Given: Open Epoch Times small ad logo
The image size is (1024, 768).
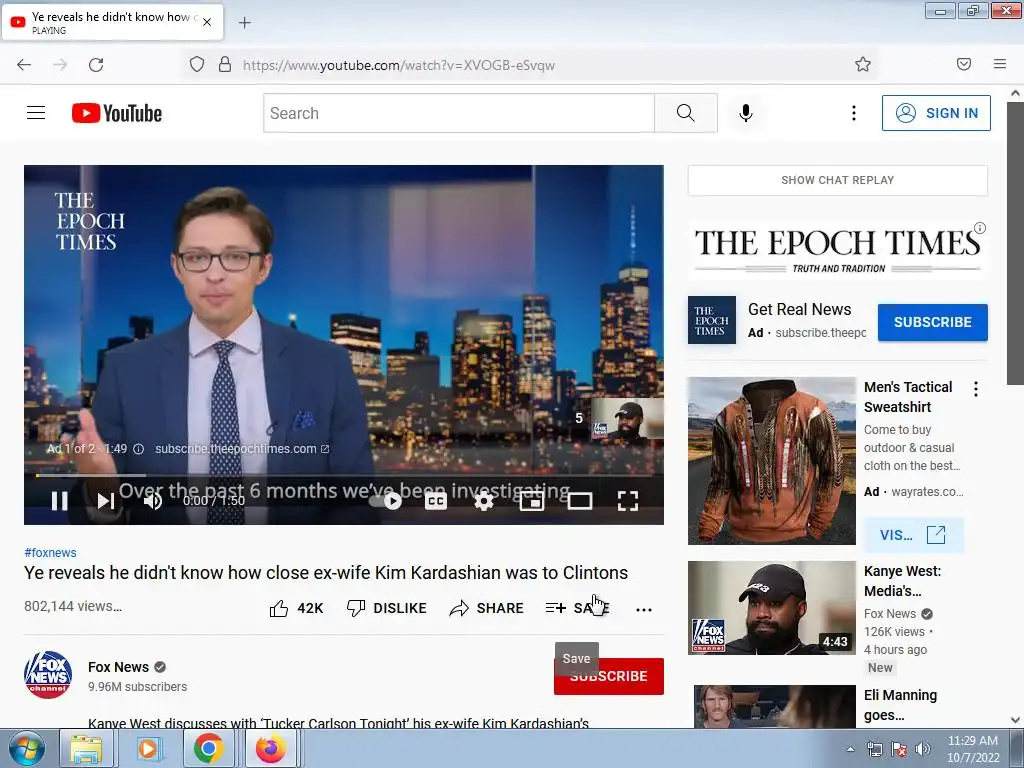Looking at the screenshot, I should click(x=712, y=320).
